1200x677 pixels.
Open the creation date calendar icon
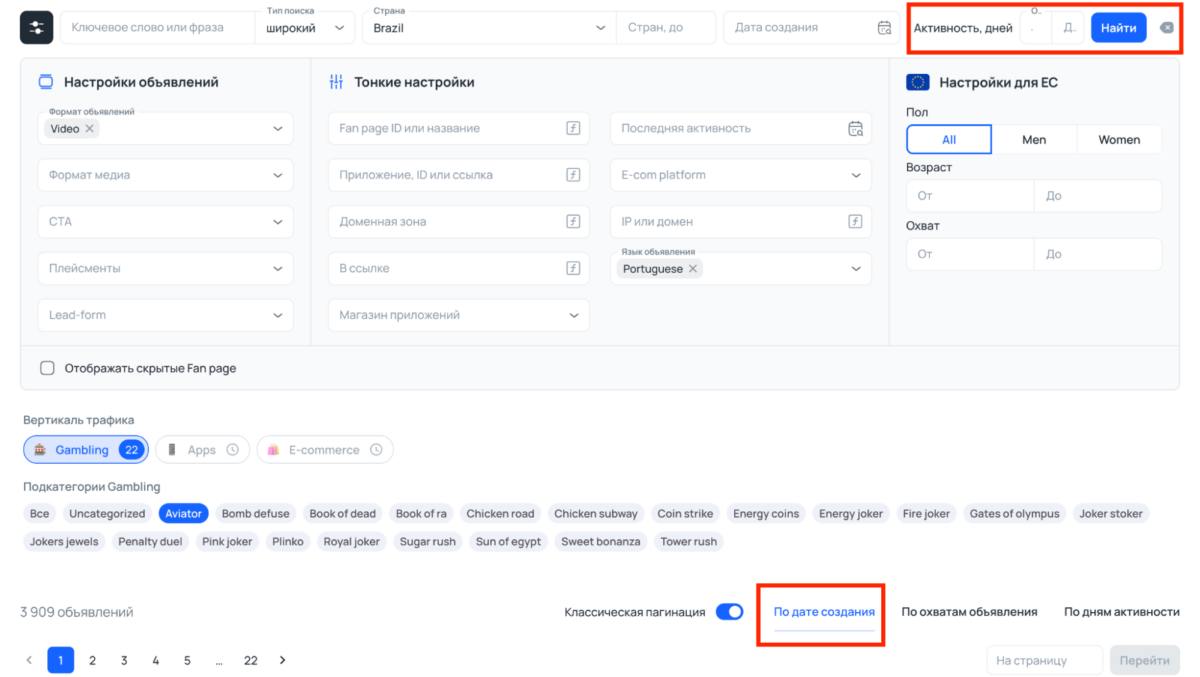click(x=884, y=28)
